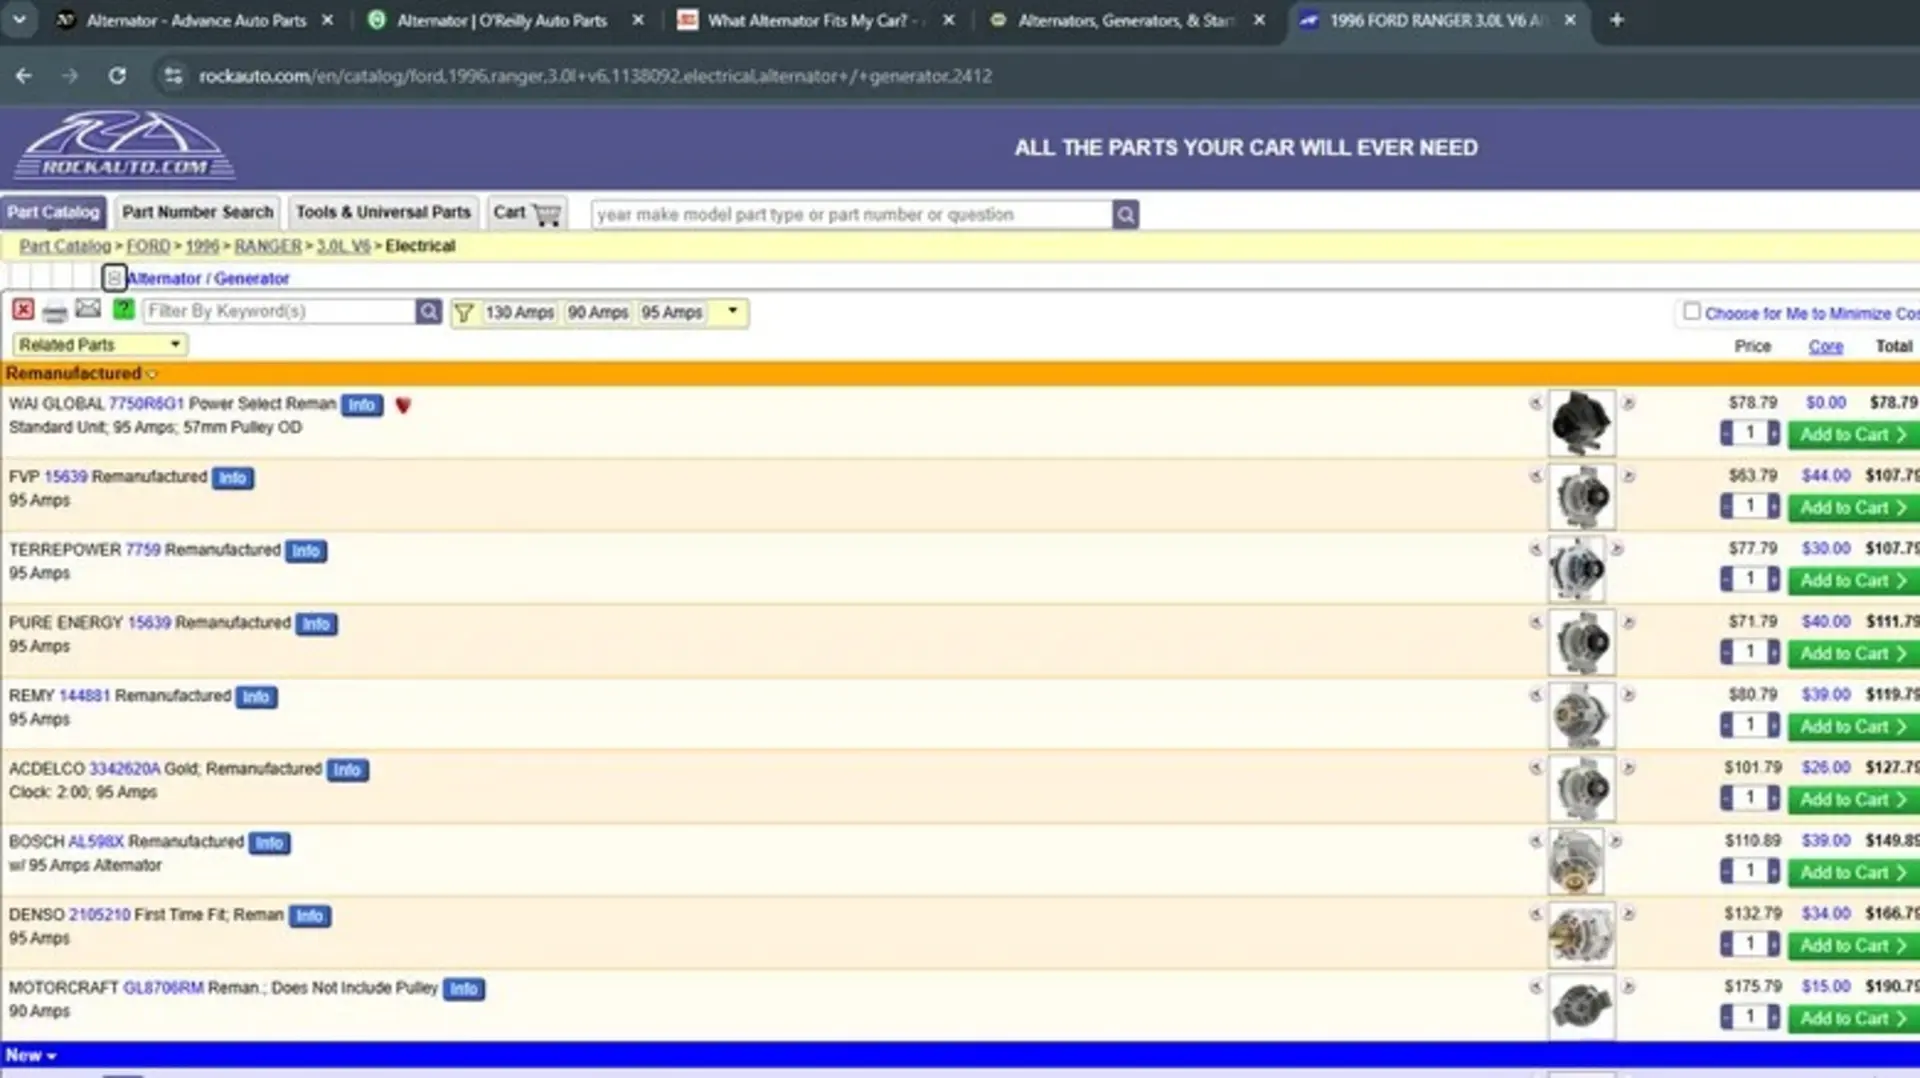
Task: Click the browser address bar
Action: (x=594, y=76)
